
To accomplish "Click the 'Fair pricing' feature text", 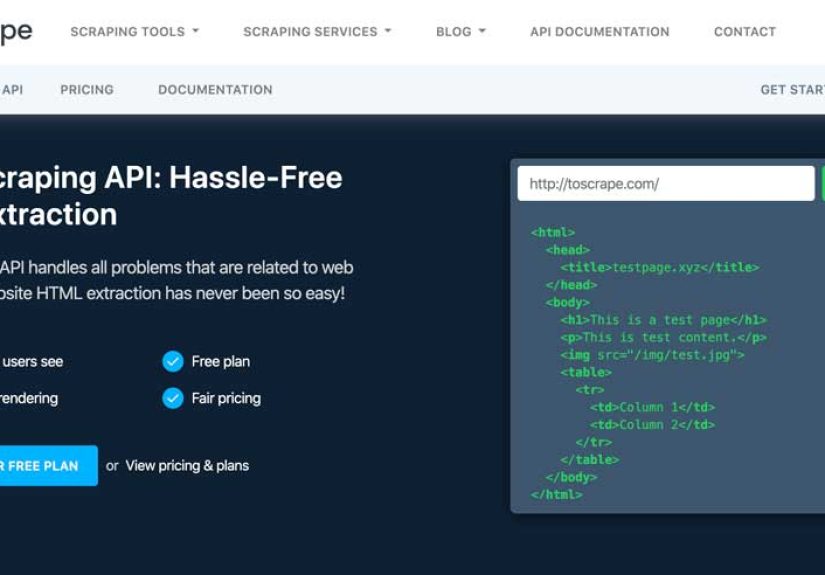I will (226, 398).
